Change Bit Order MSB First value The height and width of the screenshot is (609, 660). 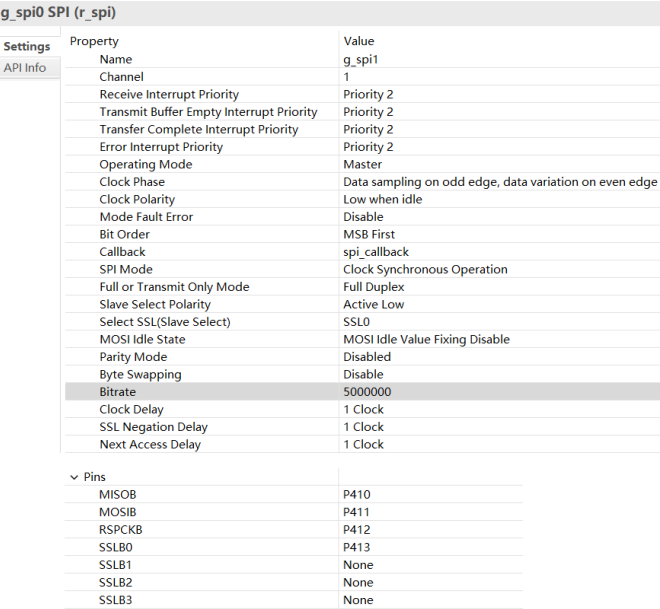pos(369,234)
